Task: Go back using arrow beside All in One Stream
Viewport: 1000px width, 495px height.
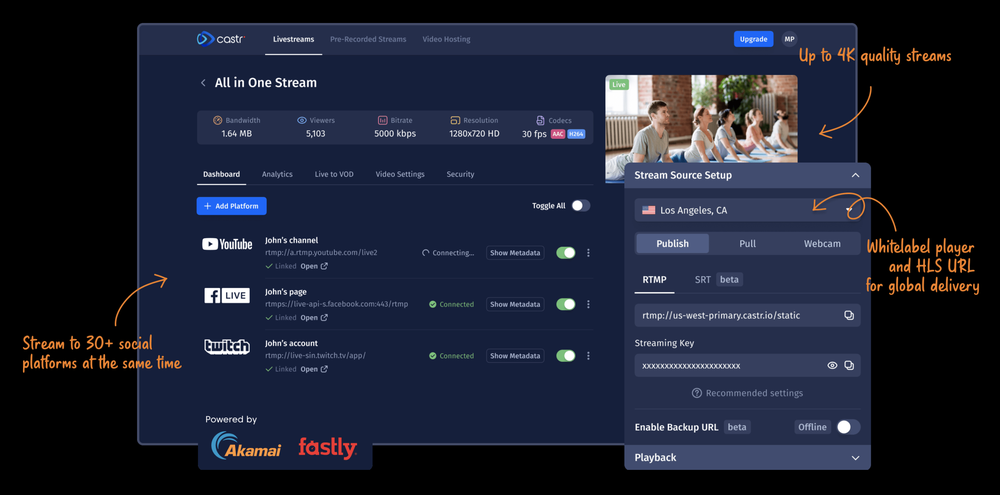Action: tap(203, 83)
